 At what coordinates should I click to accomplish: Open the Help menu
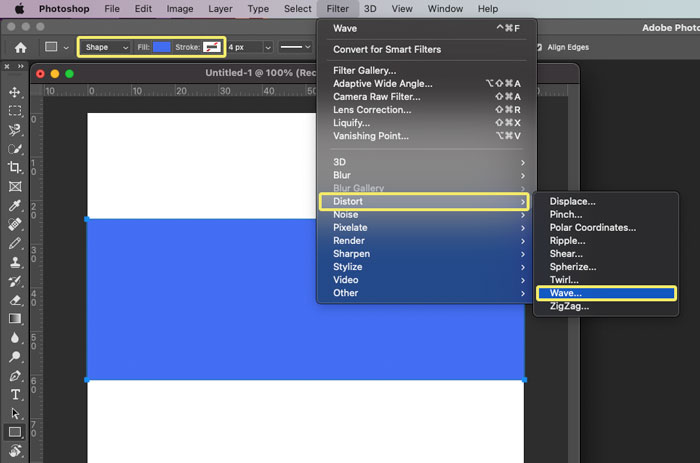tap(488, 8)
